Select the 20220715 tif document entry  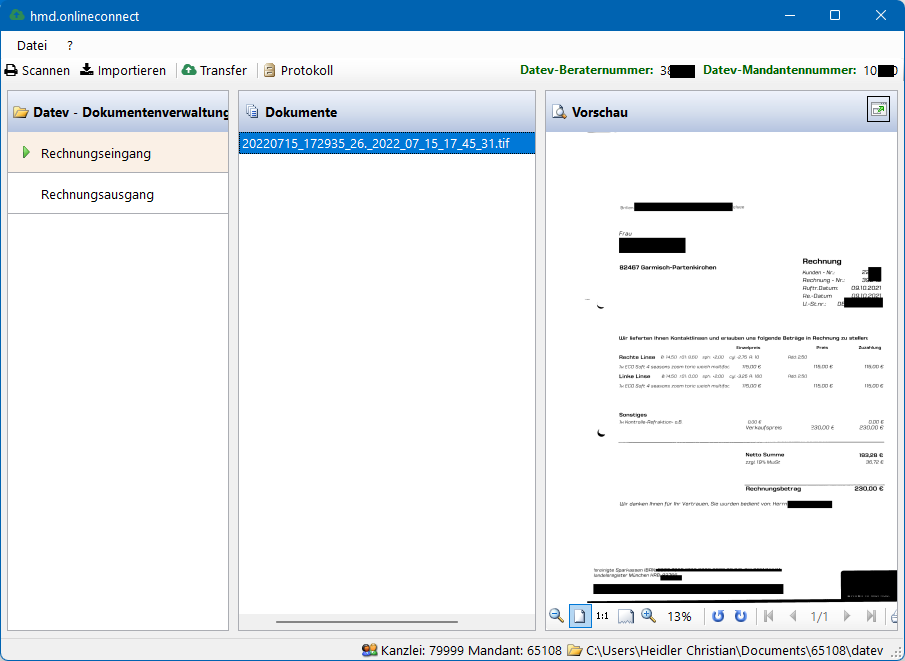click(x=387, y=143)
